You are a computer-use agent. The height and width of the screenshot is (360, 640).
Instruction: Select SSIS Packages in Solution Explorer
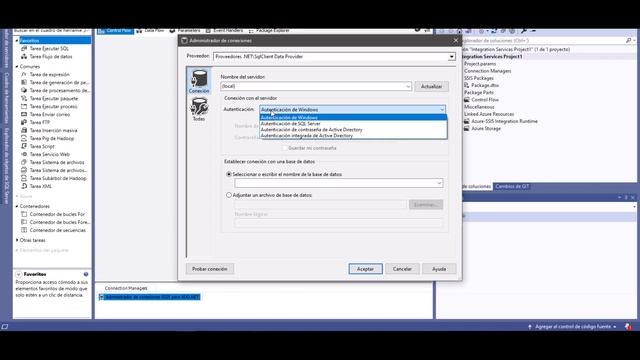479,78
